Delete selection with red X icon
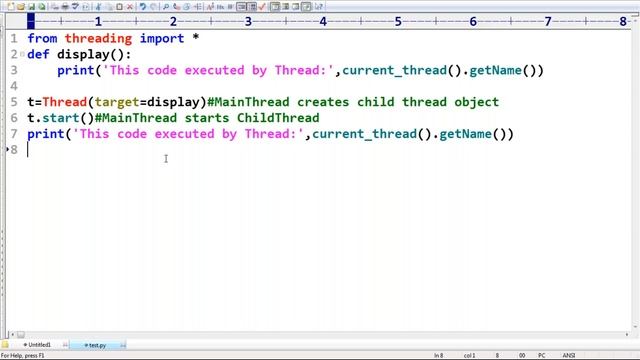Screen dimensions: 640x360 [x=130, y=7]
